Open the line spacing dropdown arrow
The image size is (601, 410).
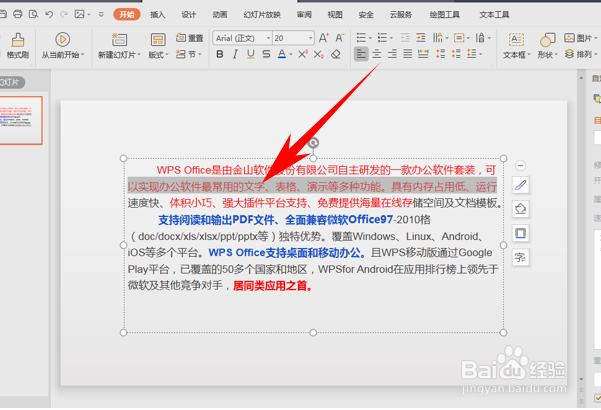[x=481, y=54]
